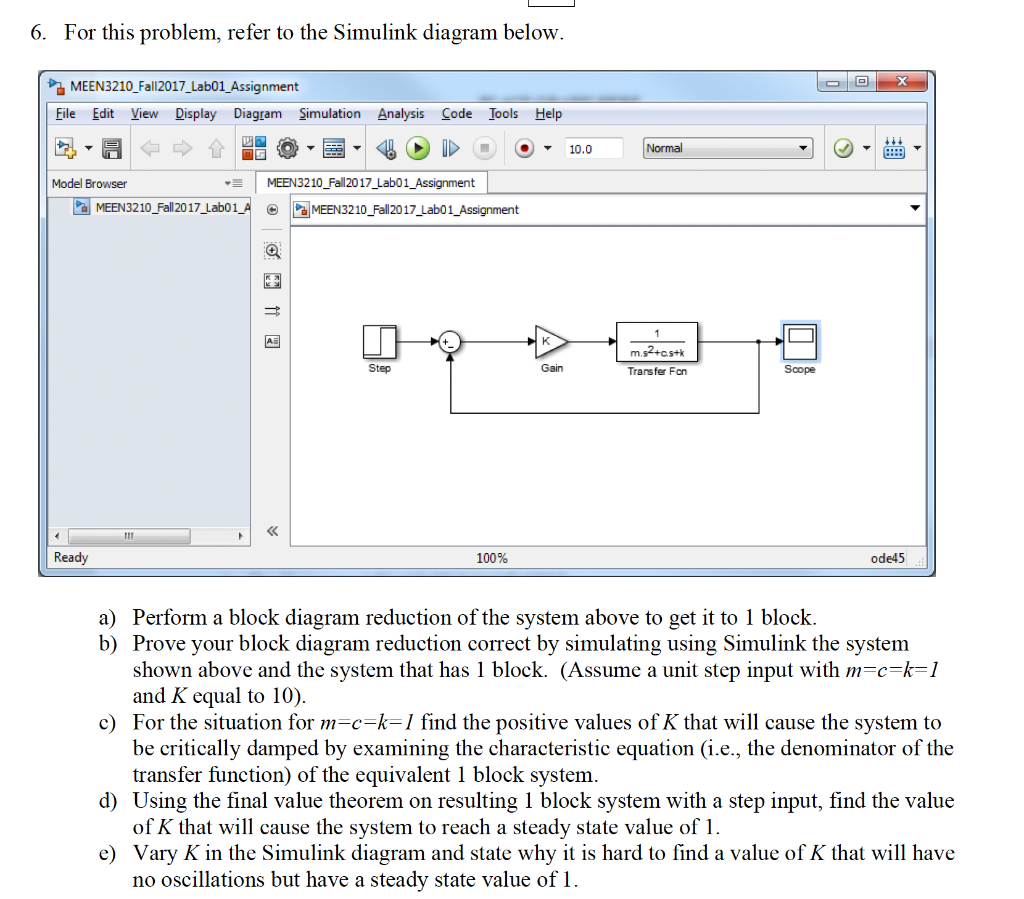This screenshot has height=899, width=1024.
Task: Open the Edit menu
Action: tap(103, 114)
